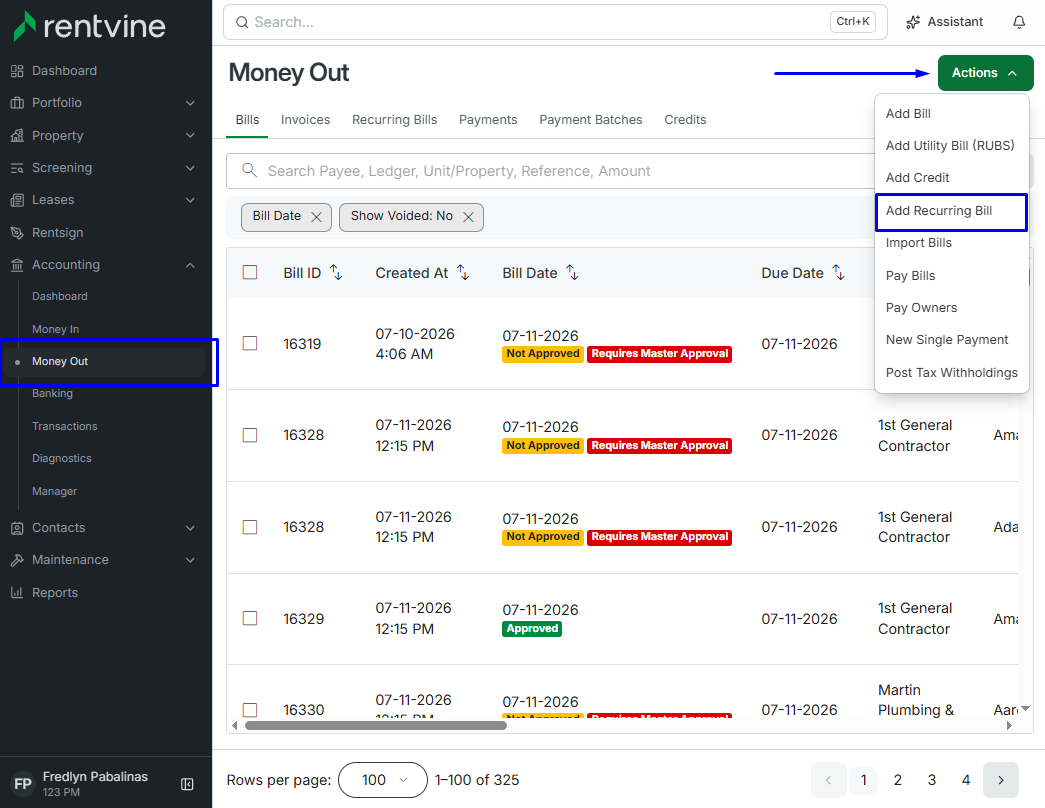Click the FP user avatar
1045x808 pixels.
[x=23, y=784]
